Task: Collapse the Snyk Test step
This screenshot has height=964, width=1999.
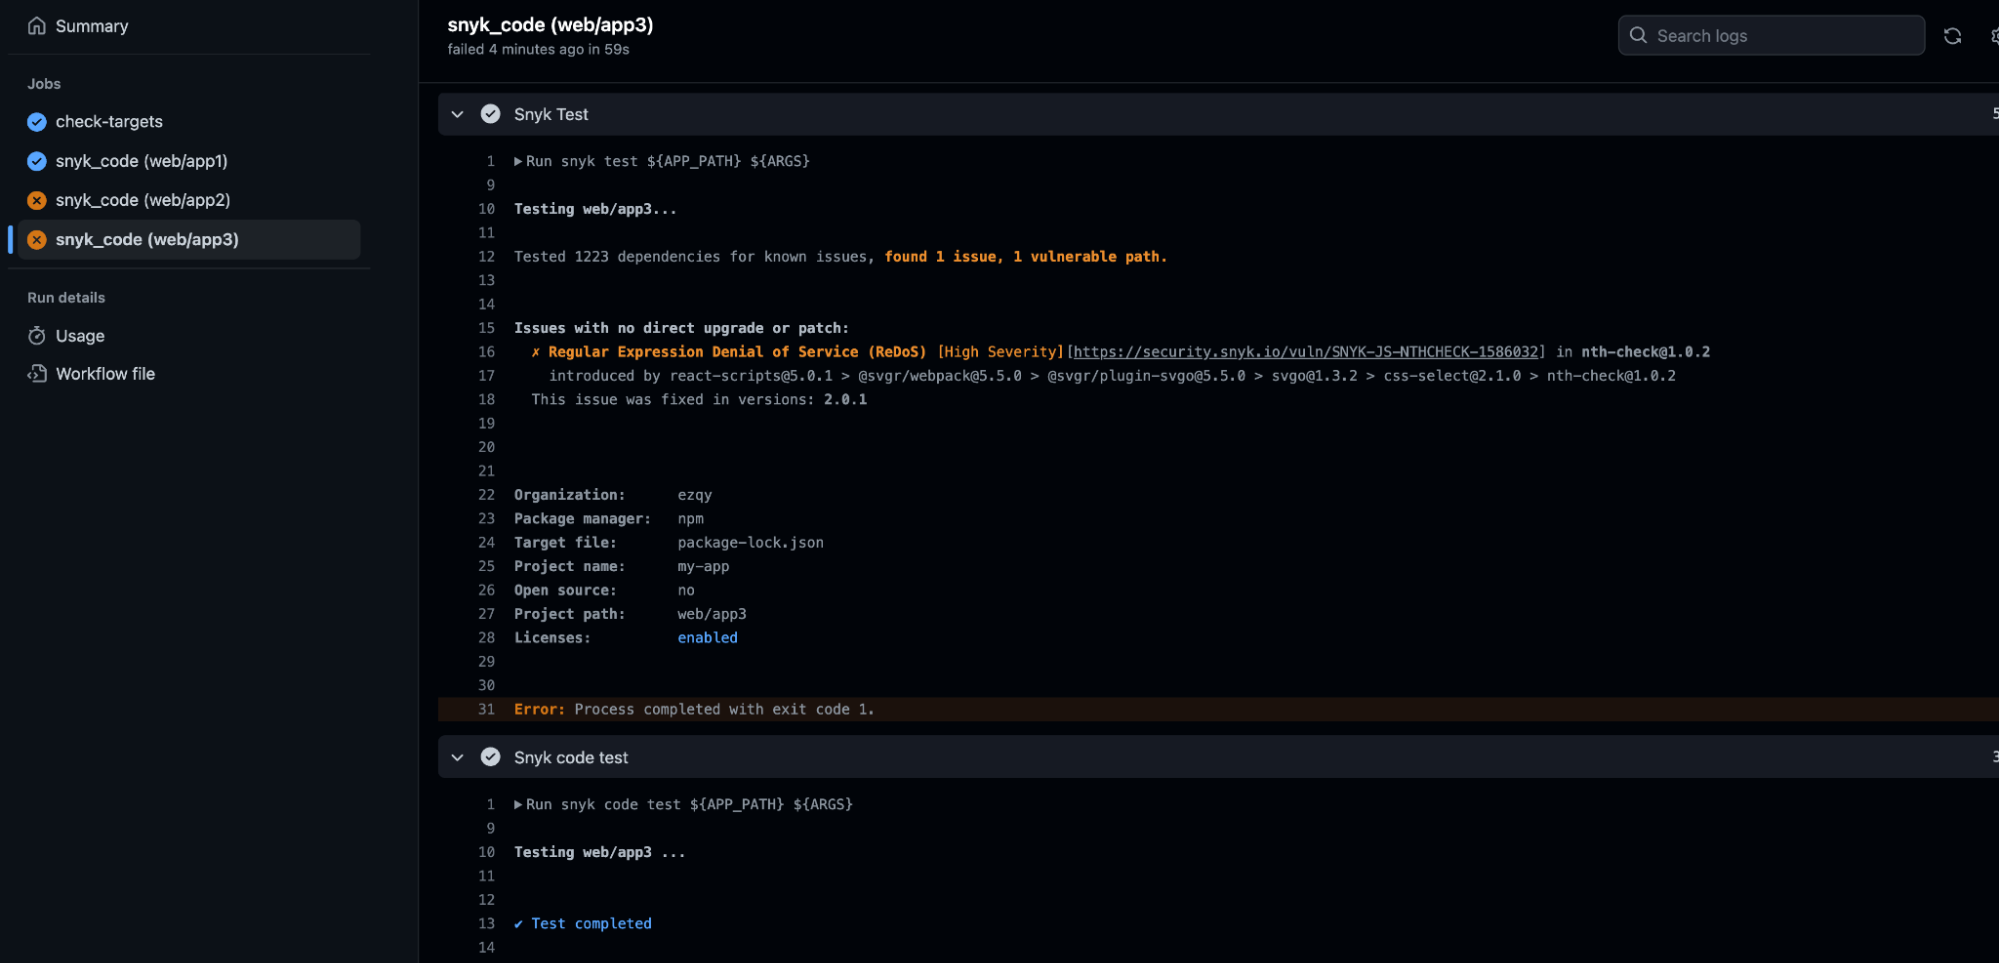Action: pyautogui.click(x=457, y=114)
